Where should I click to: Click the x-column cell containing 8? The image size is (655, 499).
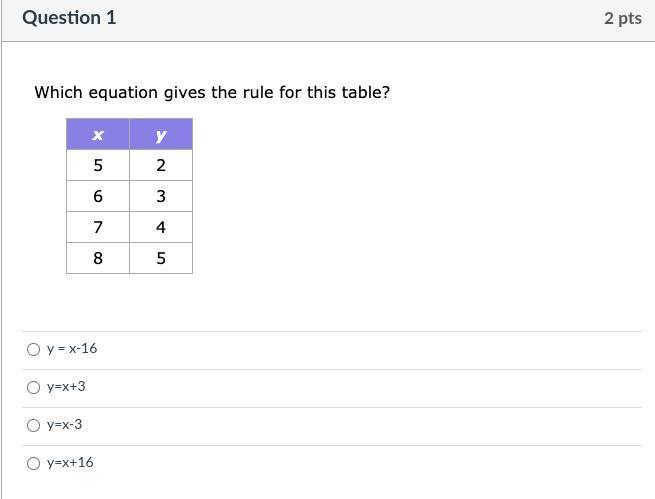[98, 258]
